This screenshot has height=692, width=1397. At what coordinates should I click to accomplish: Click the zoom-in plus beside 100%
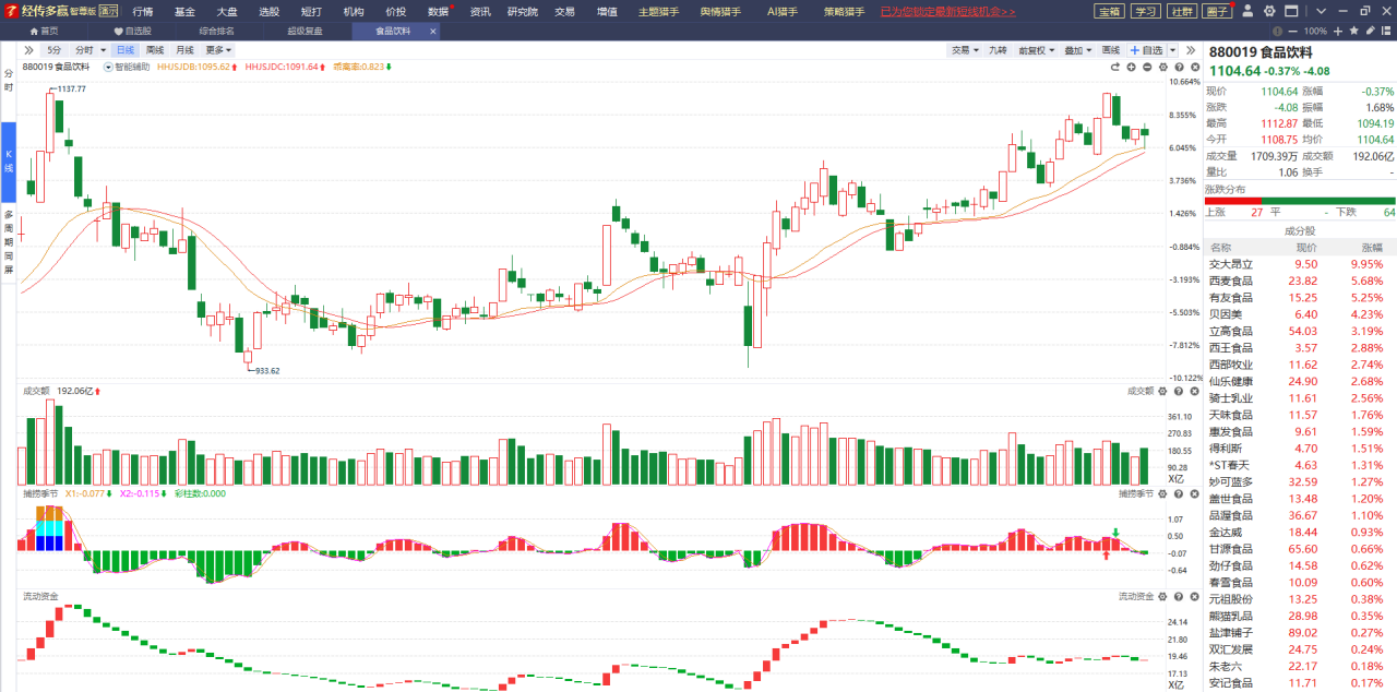point(1337,31)
